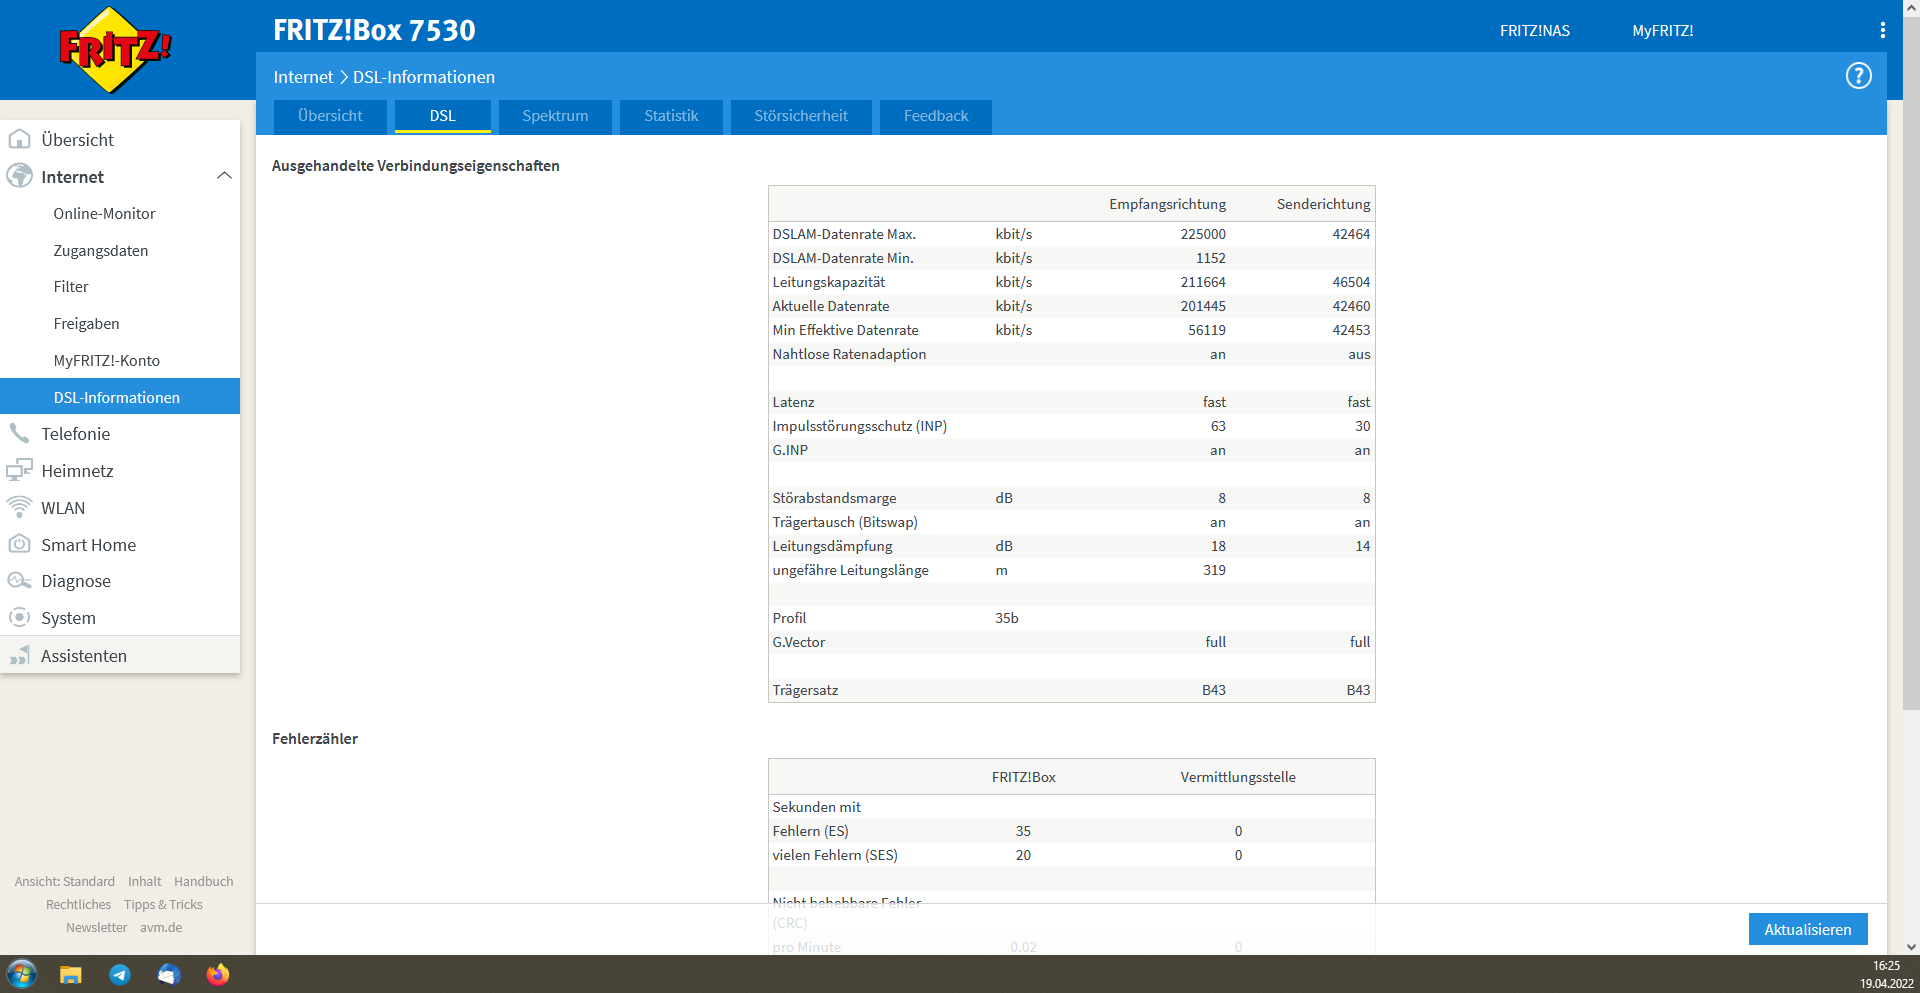The height and width of the screenshot is (993, 1920).
Task: Click the 'Impulsstörungsschutz (INP)' label
Action: (x=860, y=426)
